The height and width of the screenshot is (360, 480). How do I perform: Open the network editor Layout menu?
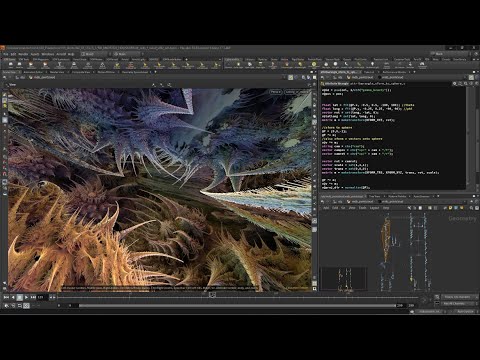[375, 208]
